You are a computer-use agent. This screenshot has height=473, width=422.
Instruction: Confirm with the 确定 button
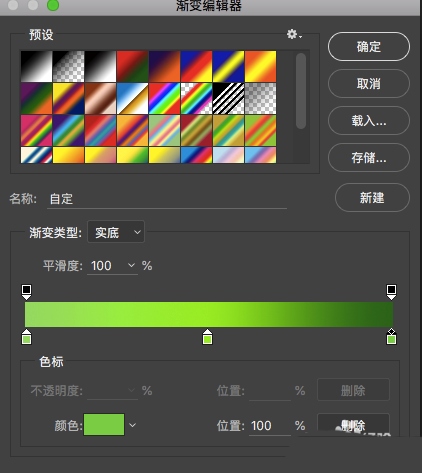(369, 46)
